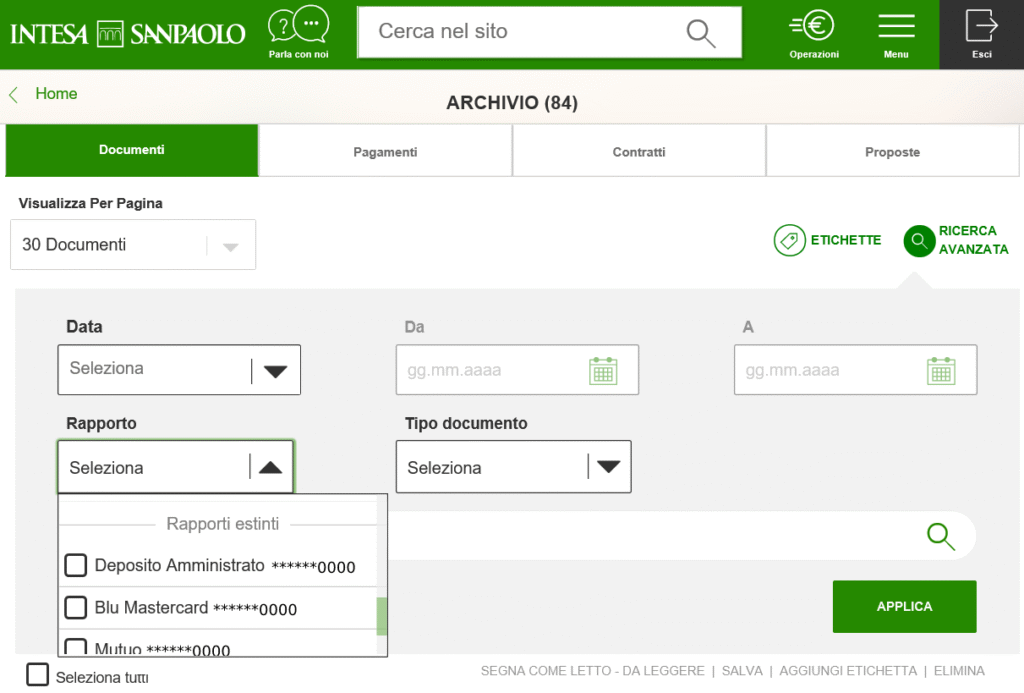
Task: Click the Ricerca Avanzata magnifier icon
Action: [918, 241]
